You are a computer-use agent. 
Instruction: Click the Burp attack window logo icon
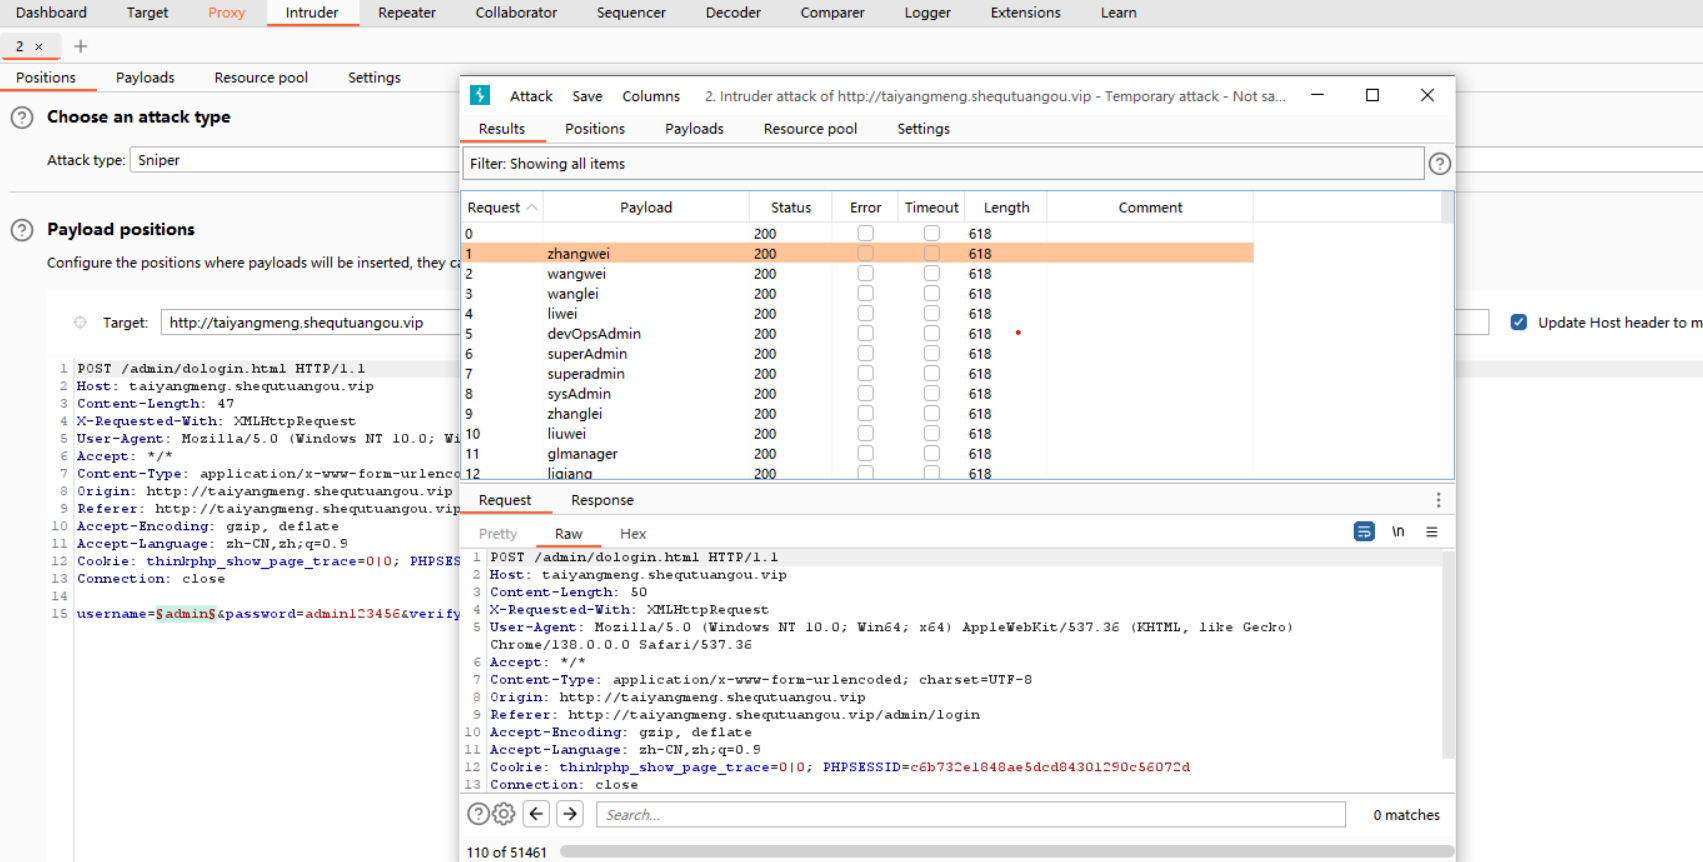pyautogui.click(x=480, y=95)
